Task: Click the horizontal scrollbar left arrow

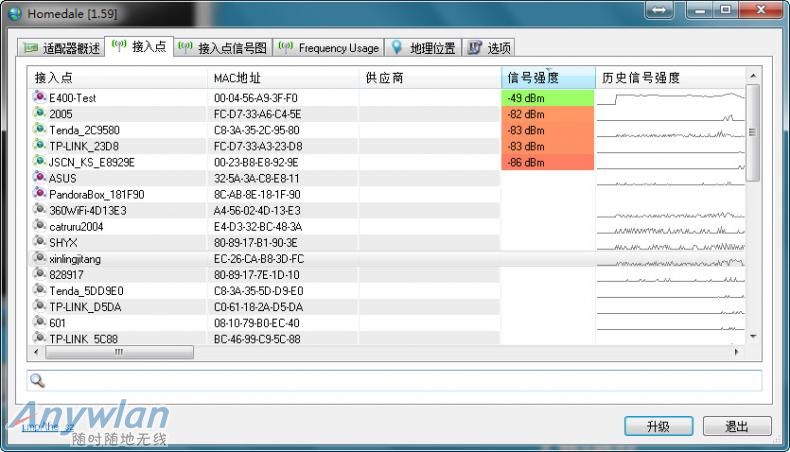Action: (36, 352)
